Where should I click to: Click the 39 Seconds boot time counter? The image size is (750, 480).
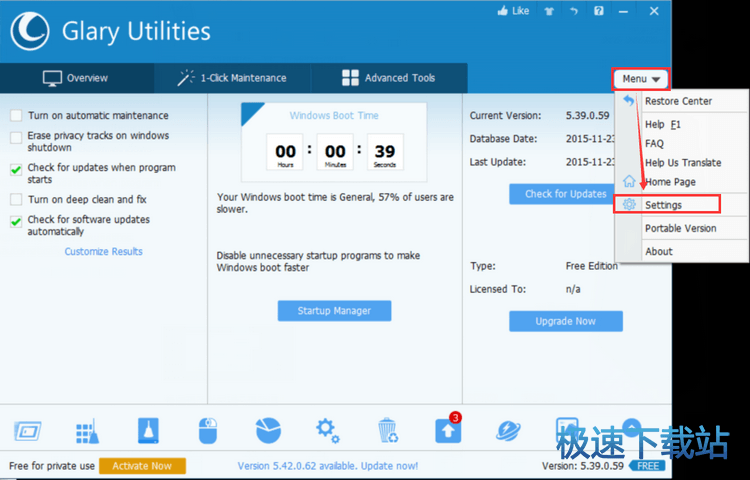click(385, 152)
